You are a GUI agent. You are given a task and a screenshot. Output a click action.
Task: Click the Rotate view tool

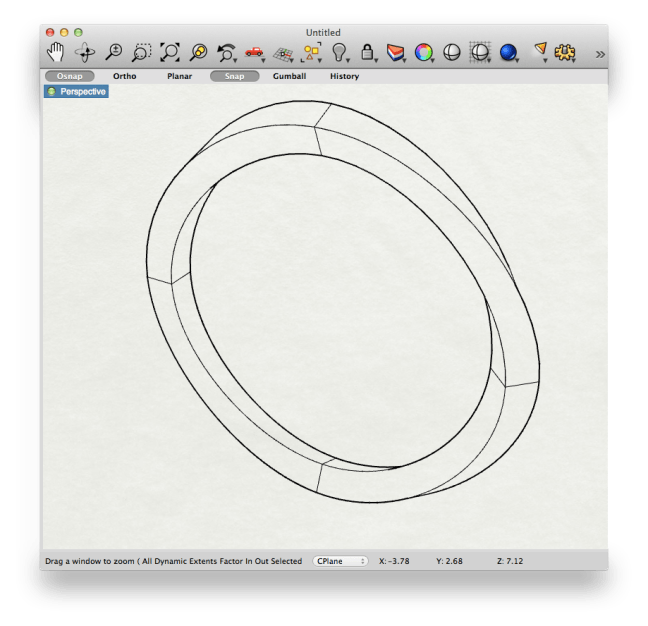point(85,52)
